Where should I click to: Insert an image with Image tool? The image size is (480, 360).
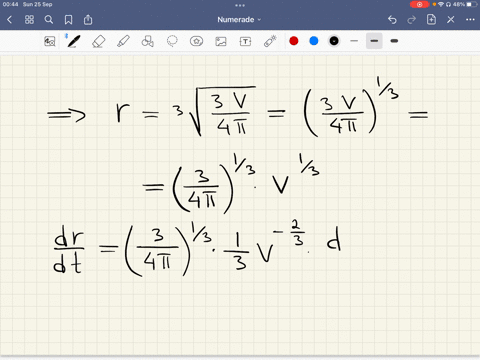[x=221, y=41]
